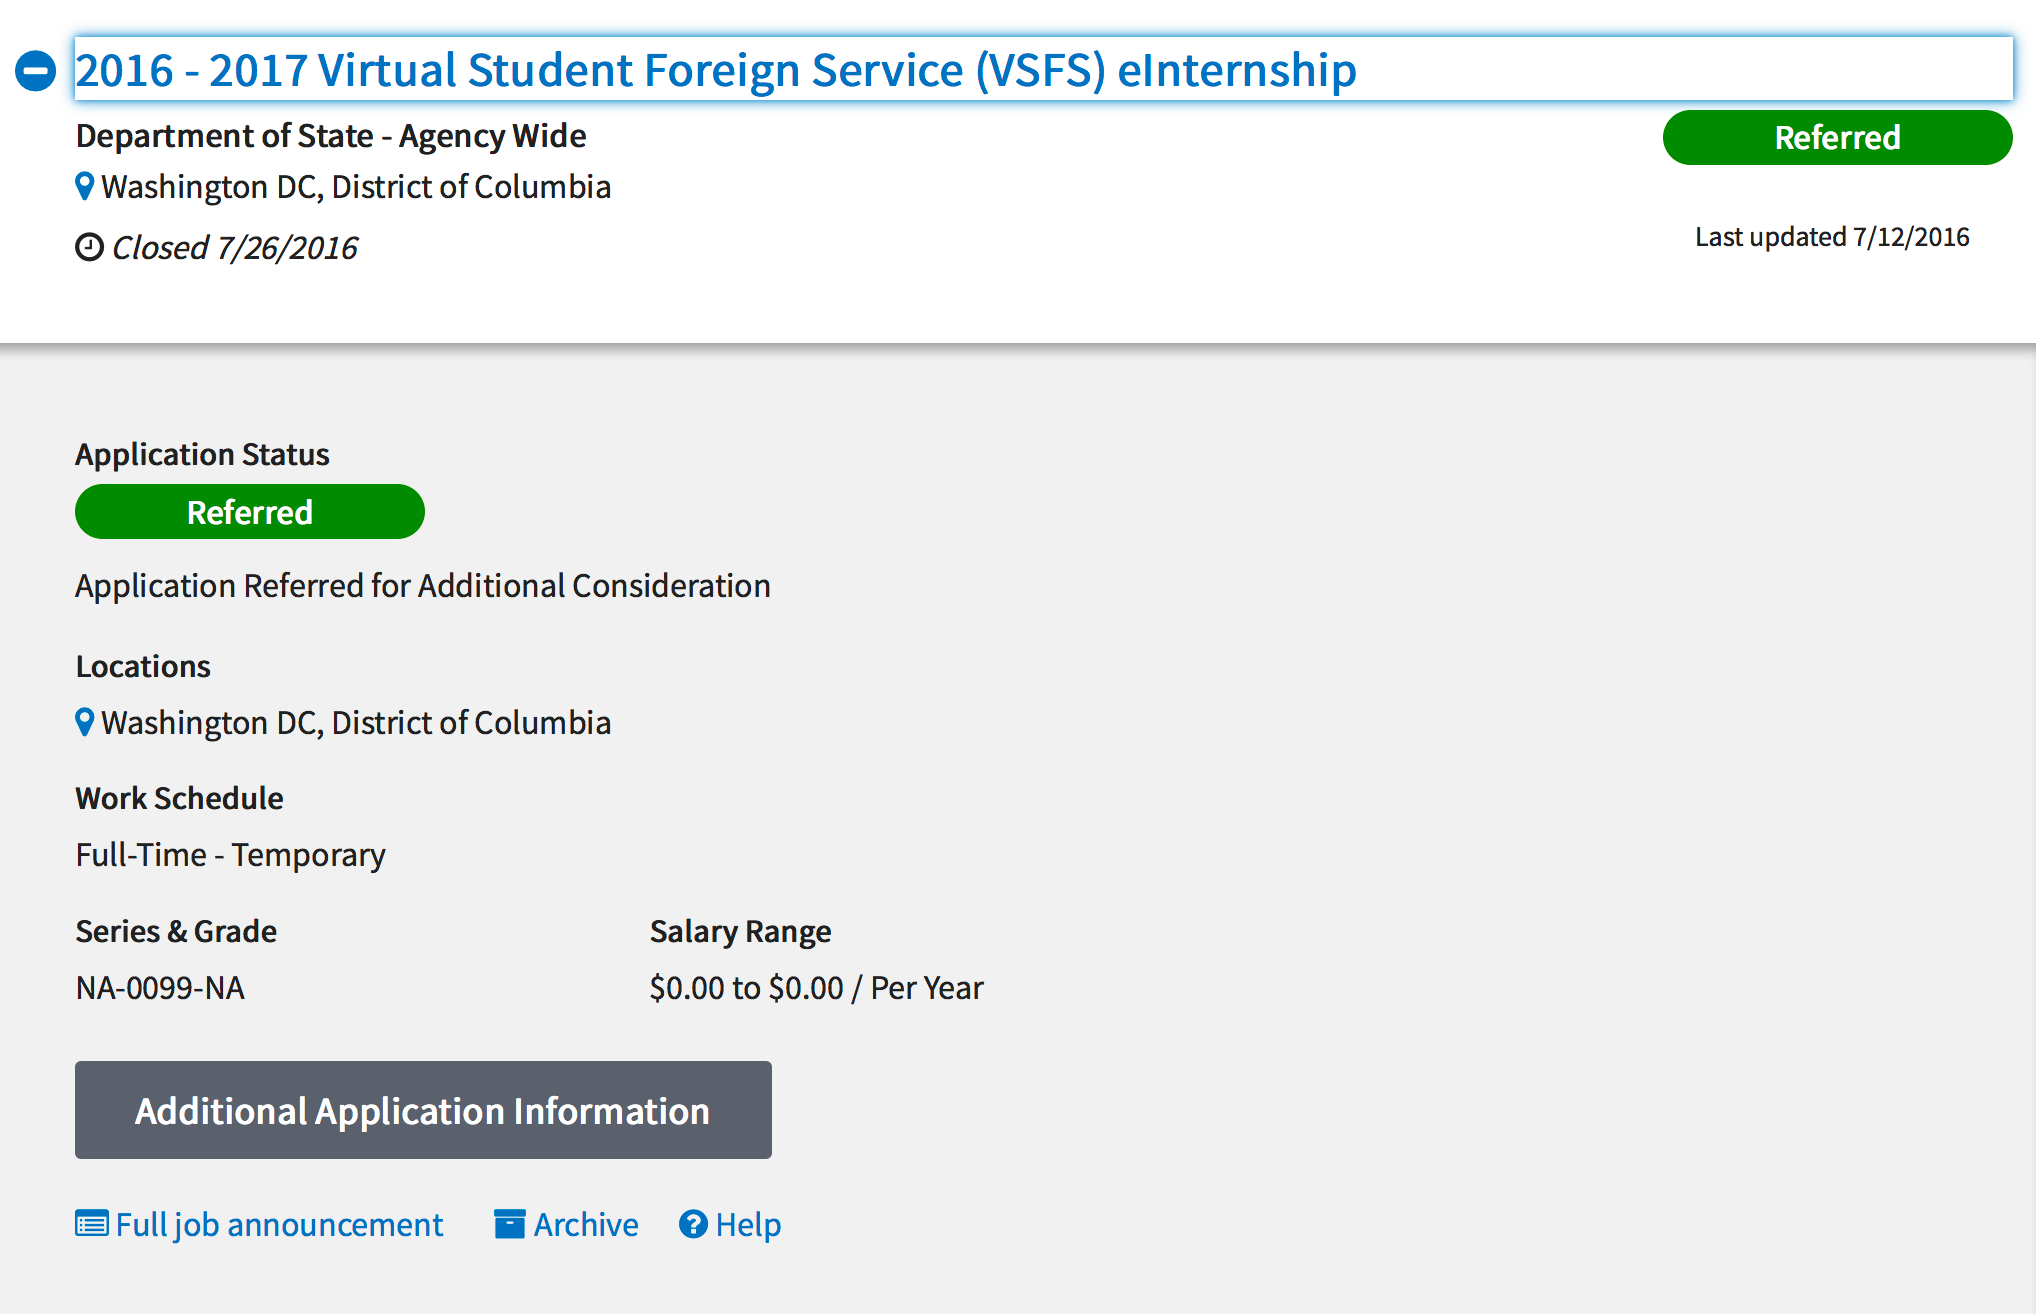Open the Full job announcement text link
The height and width of the screenshot is (1314, 2036).
pos(279,1224)
